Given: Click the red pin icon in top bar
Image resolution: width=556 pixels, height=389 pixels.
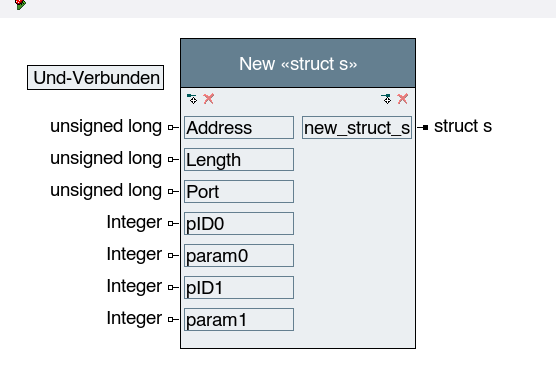Looking at the screenshot, I should click(20, 4).
